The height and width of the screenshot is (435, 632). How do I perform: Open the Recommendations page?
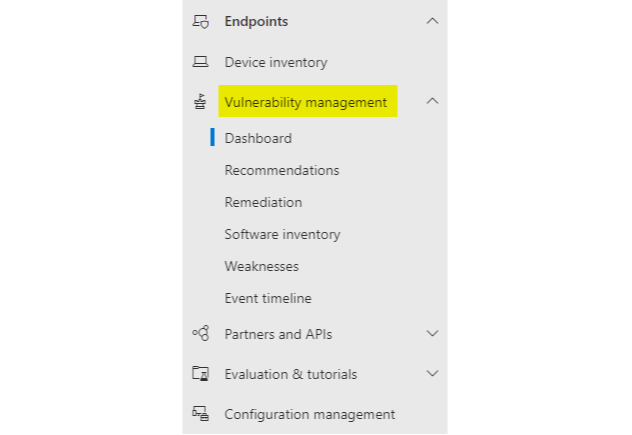point(282,170)
